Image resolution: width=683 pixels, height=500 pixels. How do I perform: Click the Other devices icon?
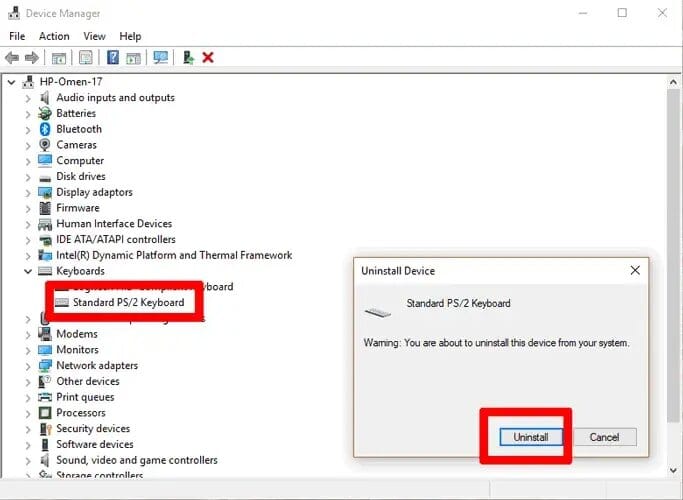pyautogui.click(x=45, y=382)
